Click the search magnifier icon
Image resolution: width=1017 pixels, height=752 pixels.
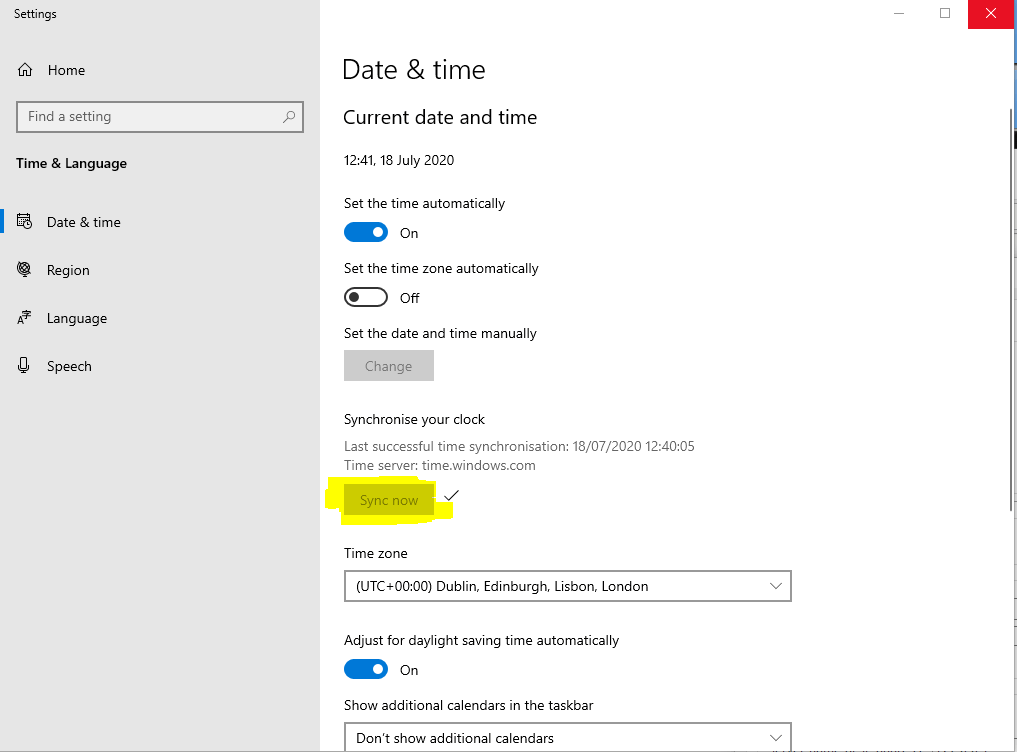(289, 117)
